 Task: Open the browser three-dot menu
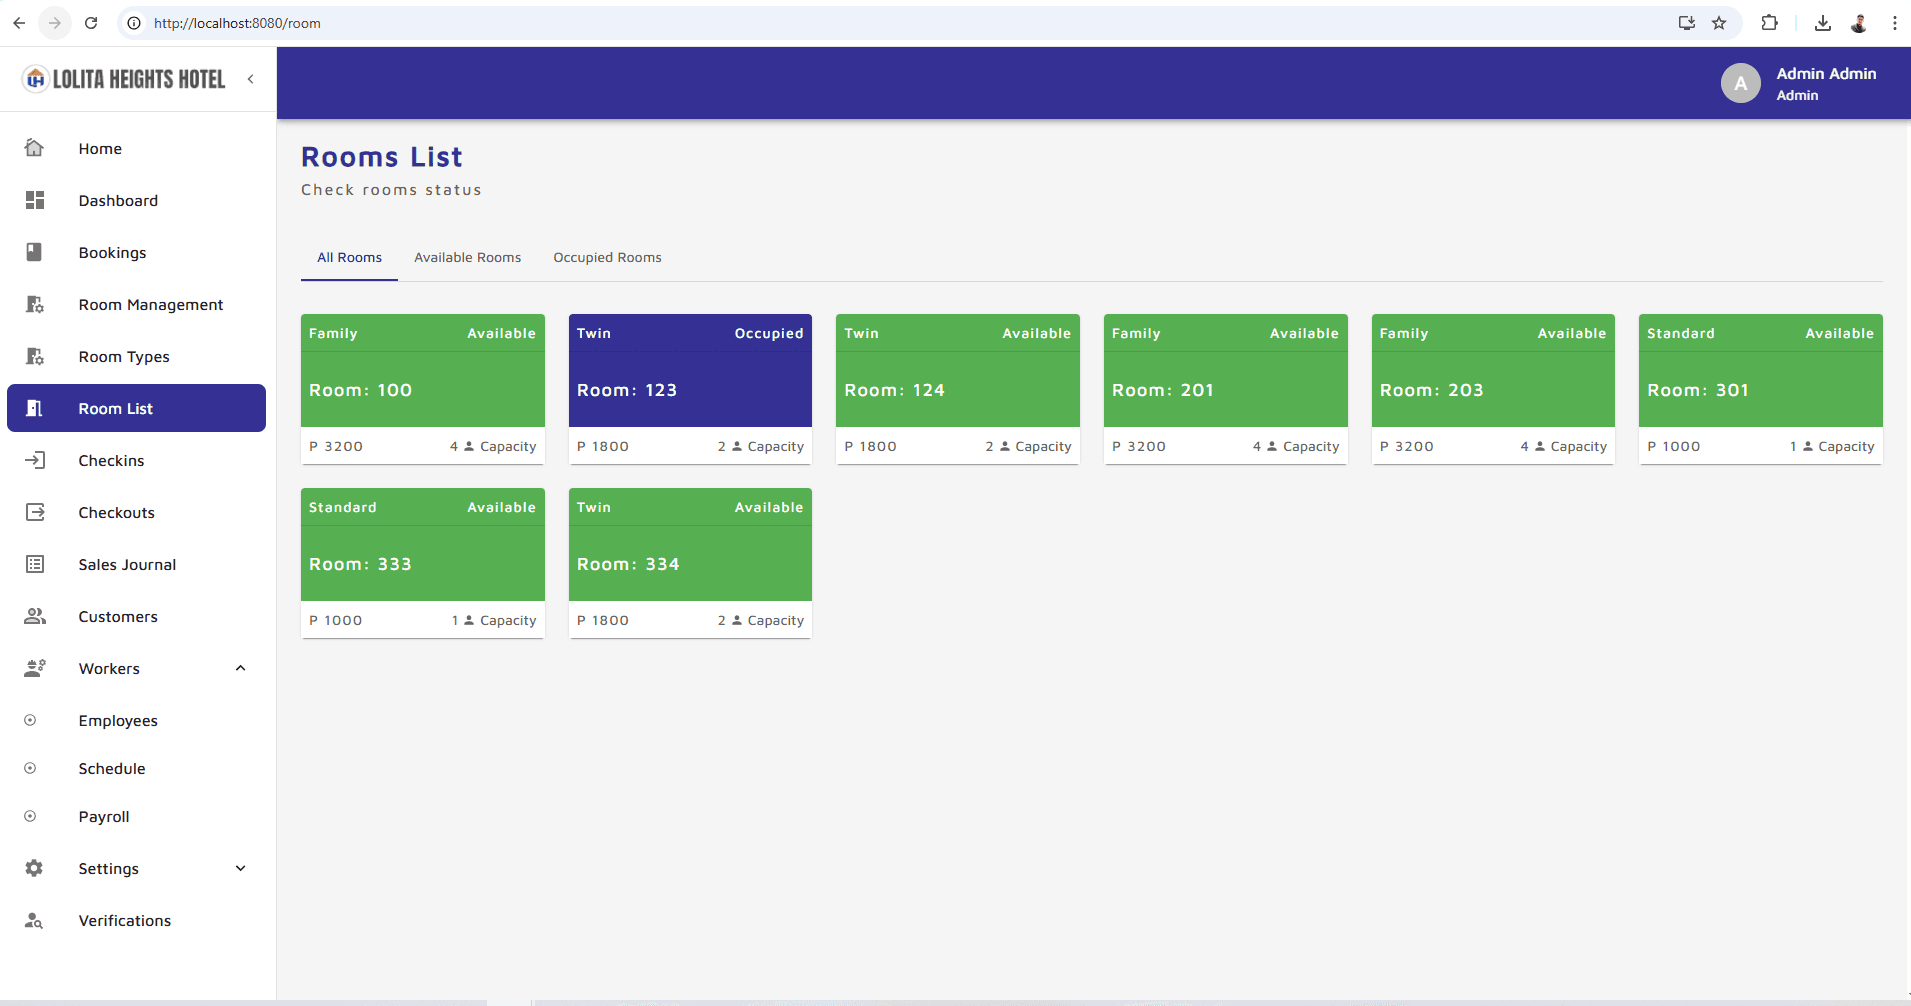(1894, 23)
